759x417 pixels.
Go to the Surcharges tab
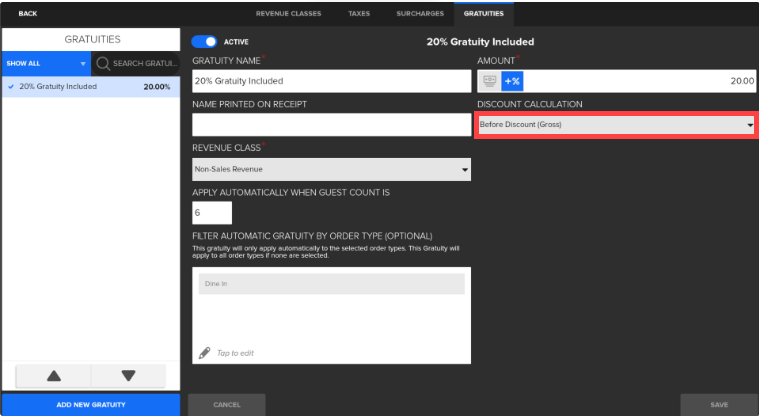tap(418, 13)
